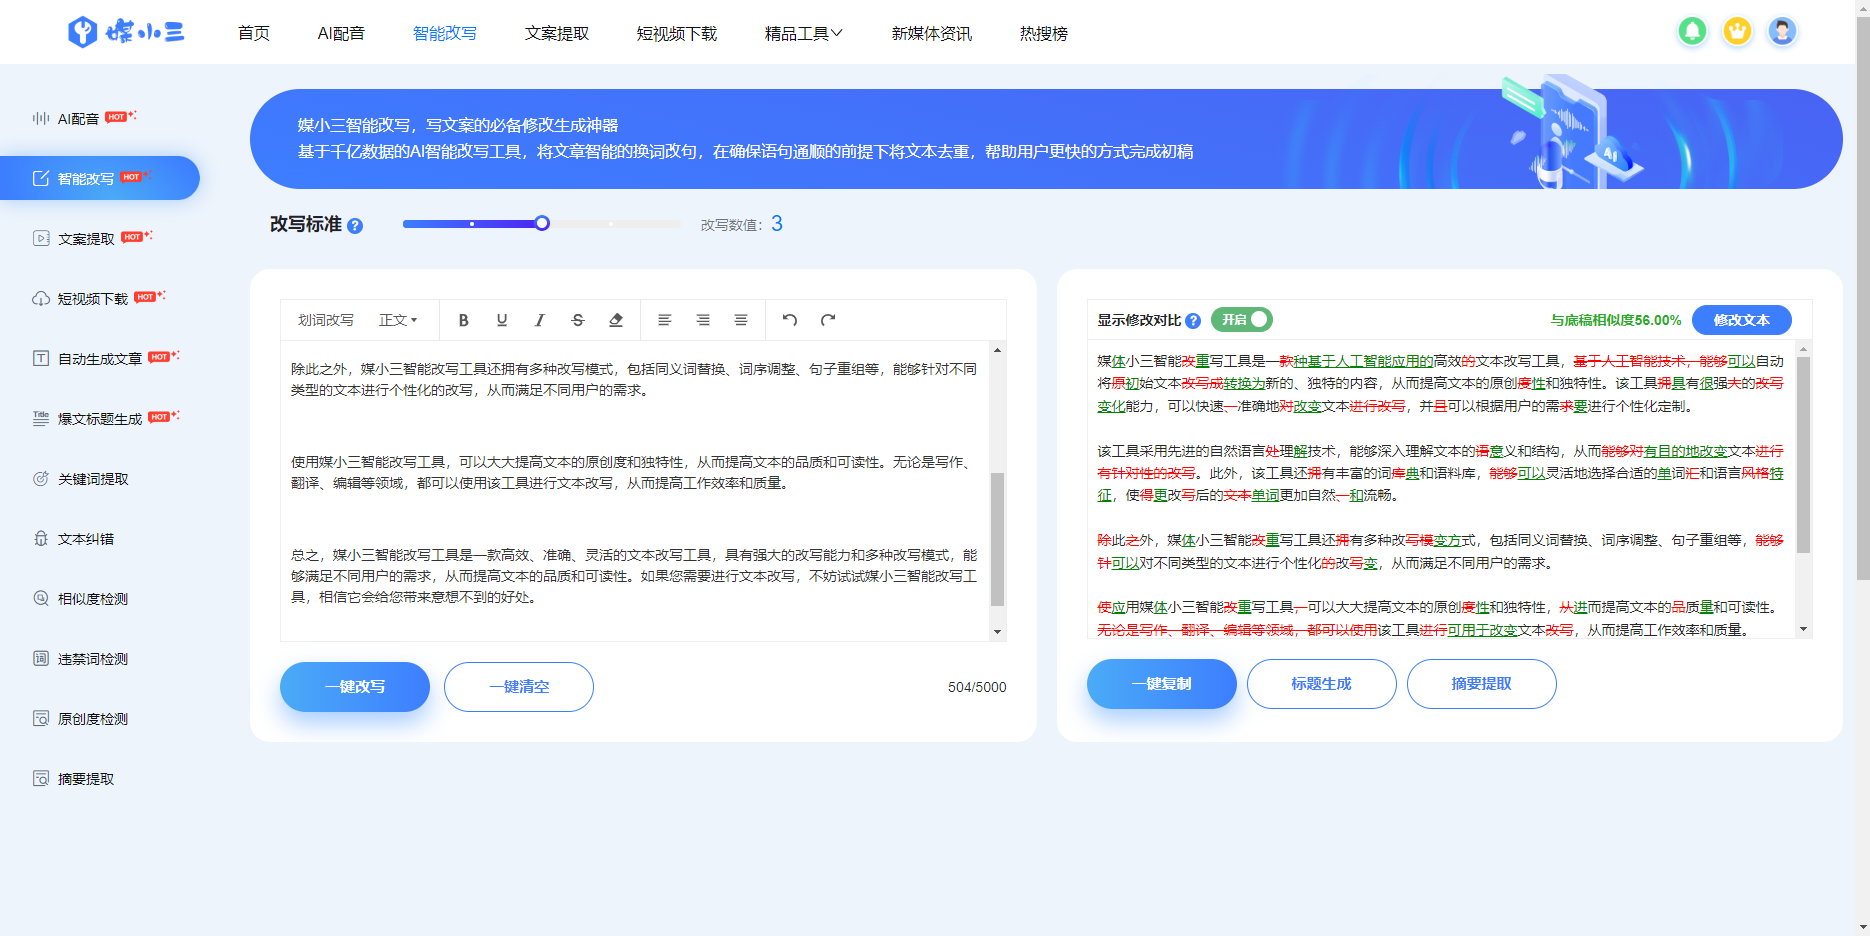The height and width of the screenshot is (936, 1870).
Task: Click the AI配音 sidebar waveform icon
Action: [x=41, y=118]
